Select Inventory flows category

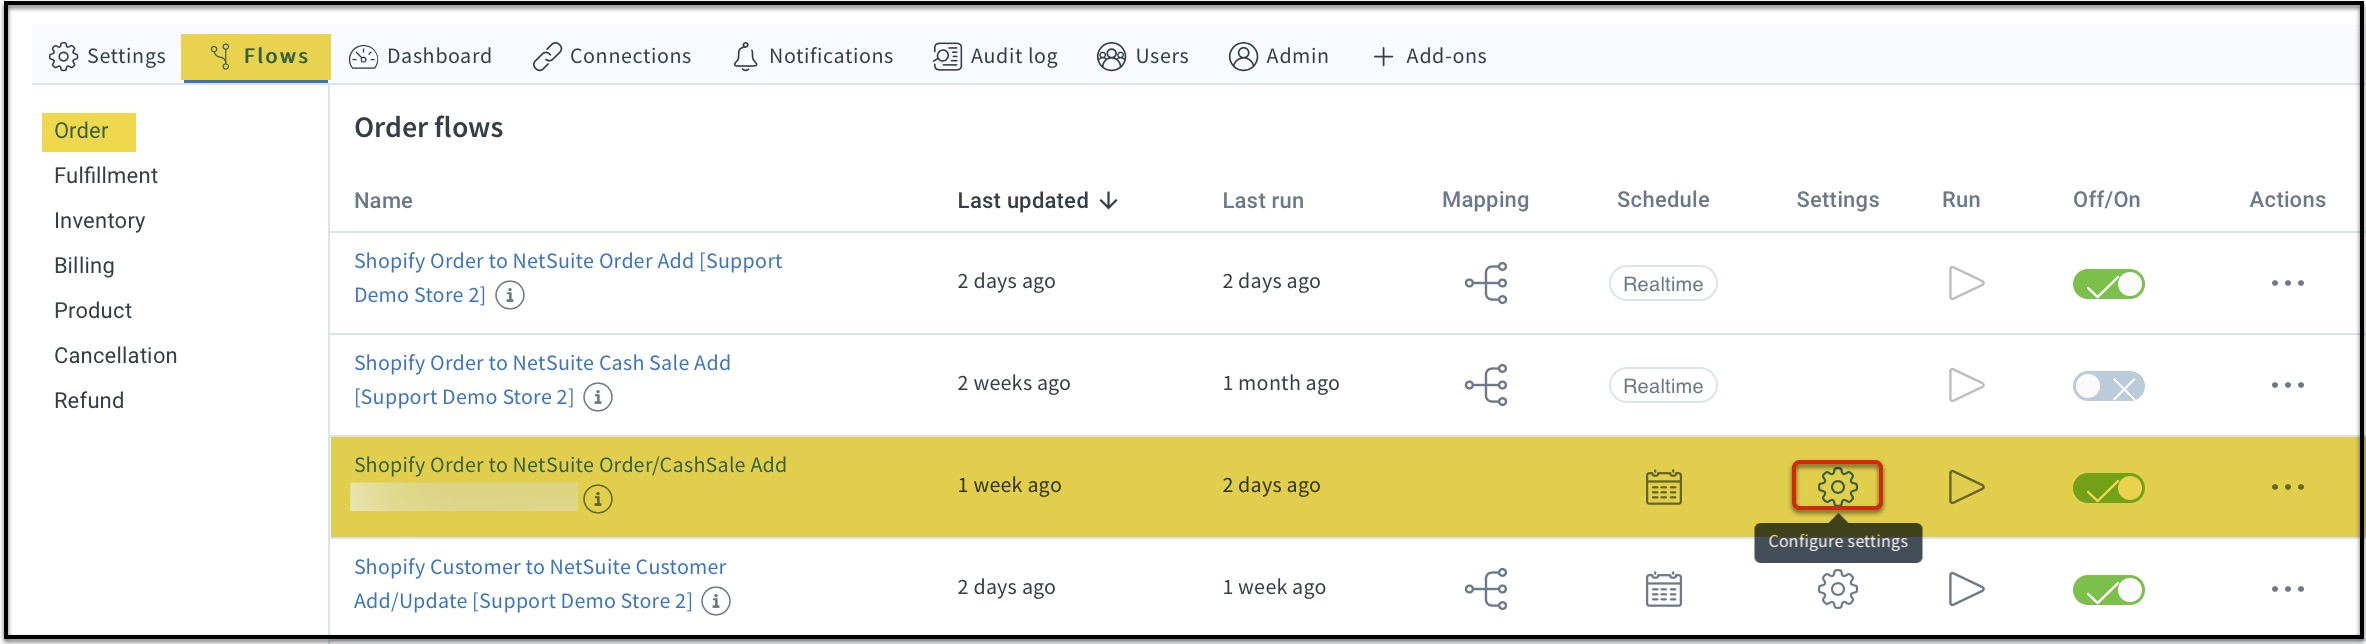click(x=100, y=221)
